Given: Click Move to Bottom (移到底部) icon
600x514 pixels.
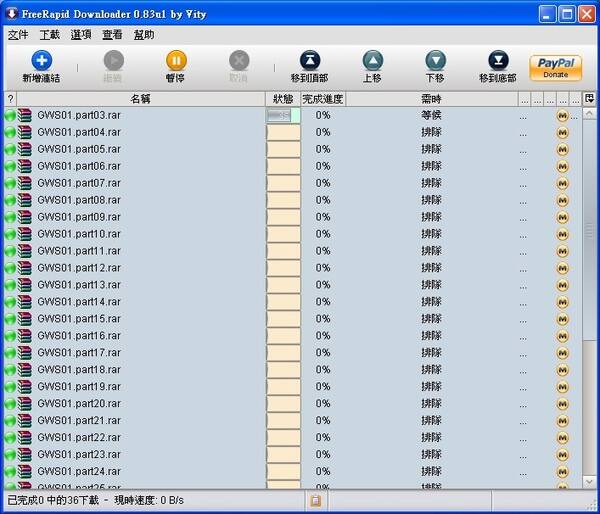Looking at the screenshot, I should (498, 60).
